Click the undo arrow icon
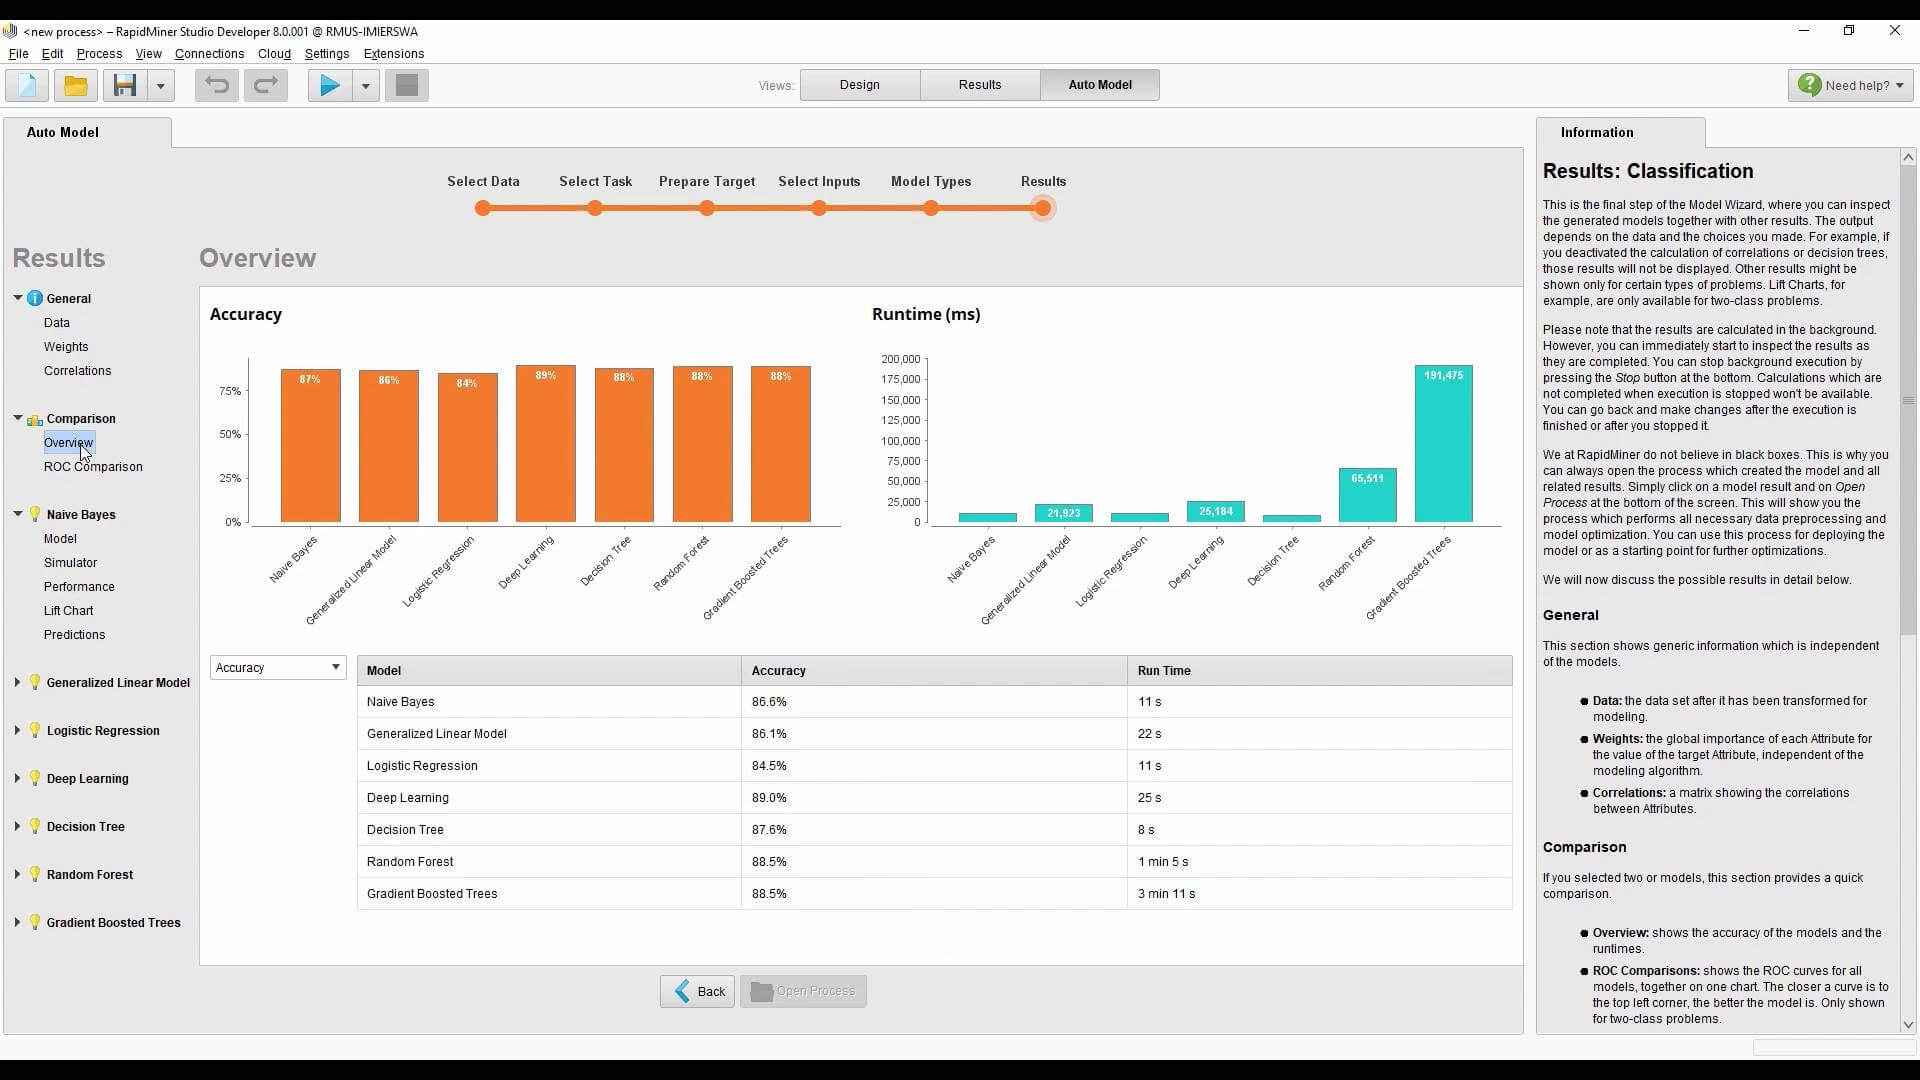Screen dimensions: 1920x1080 click(x=217, y=86)
